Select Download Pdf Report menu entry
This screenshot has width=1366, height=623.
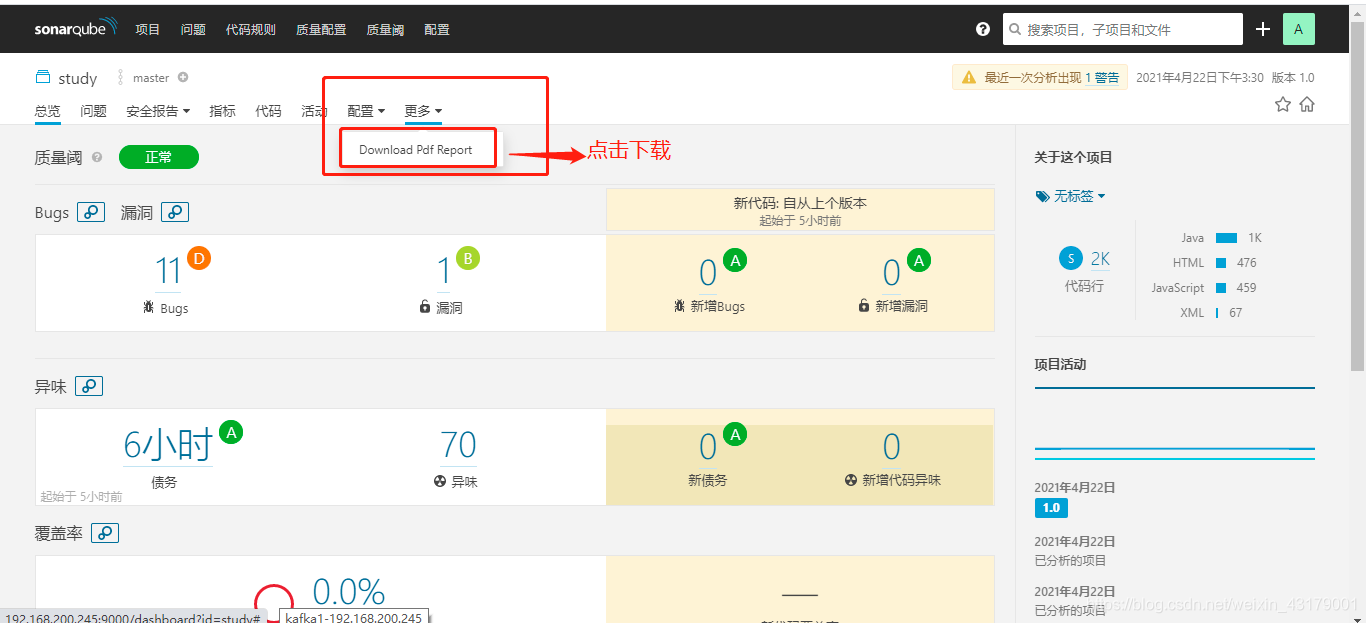415,150
